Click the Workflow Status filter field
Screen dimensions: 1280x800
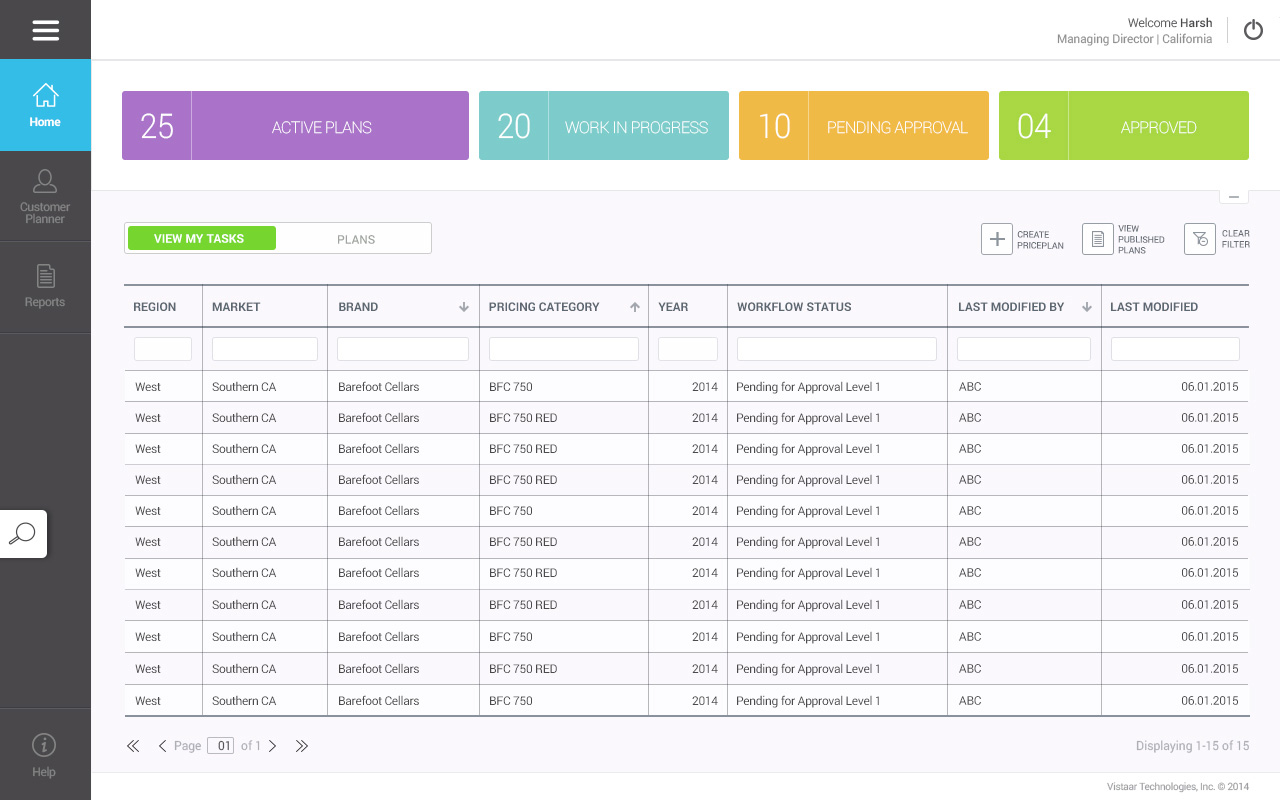(x=836, y=349)
